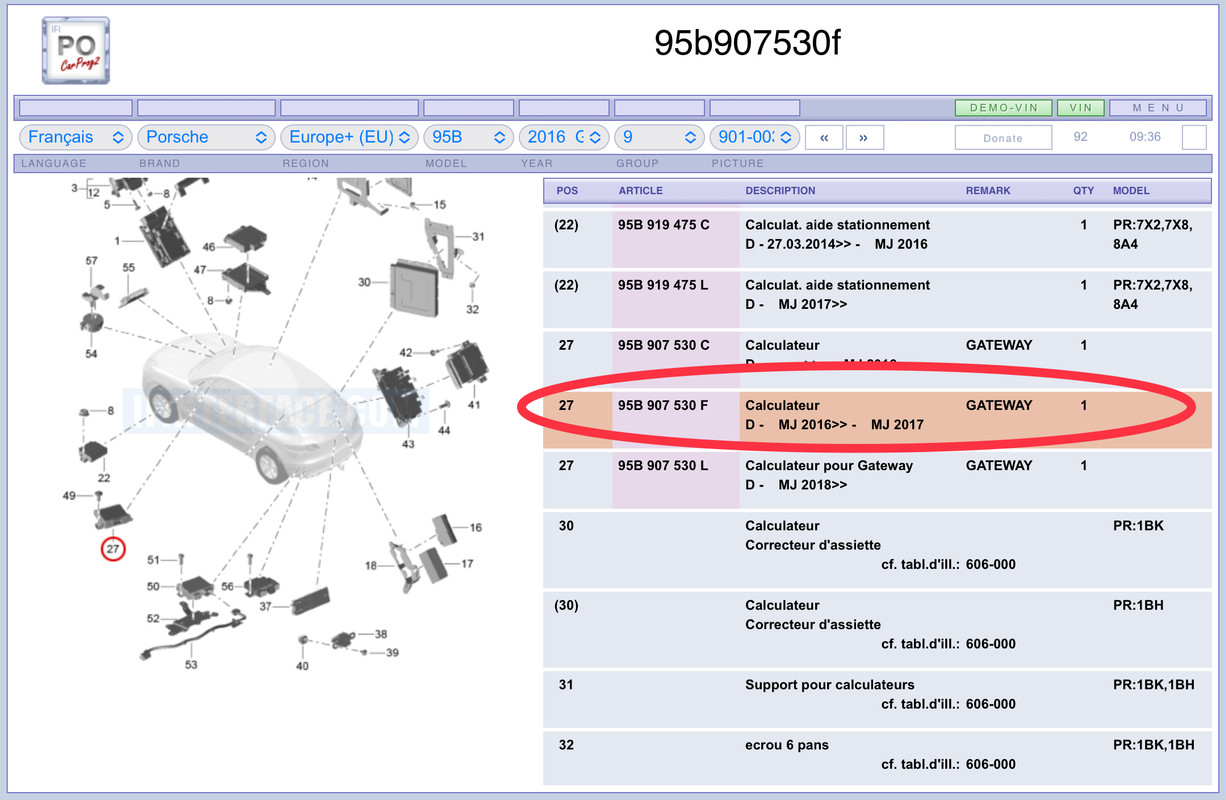Click the PO CarProg2 logo icon
The image size is (1226, 800).
(76, 51)
